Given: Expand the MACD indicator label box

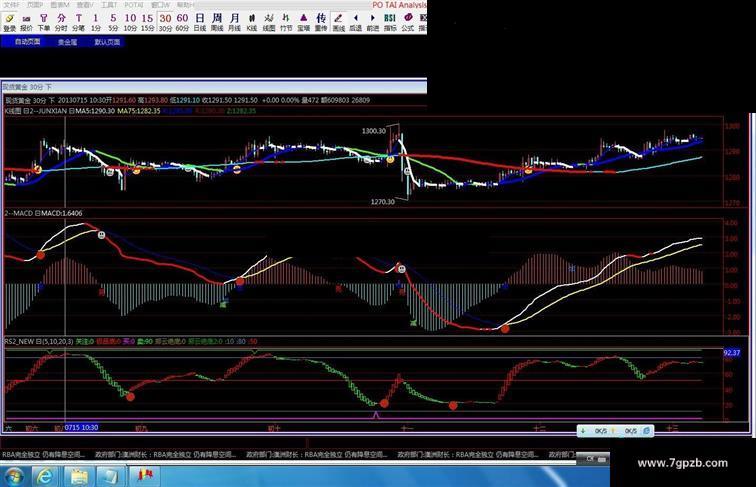Looking at the screenshot, I should (38, 213).
